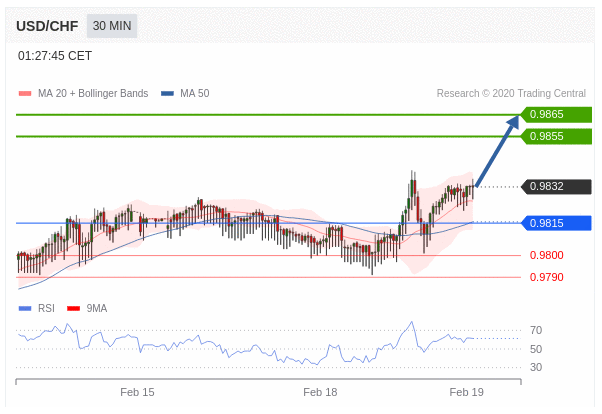Click the Feb 18 date label

click(x=320, y=392)
